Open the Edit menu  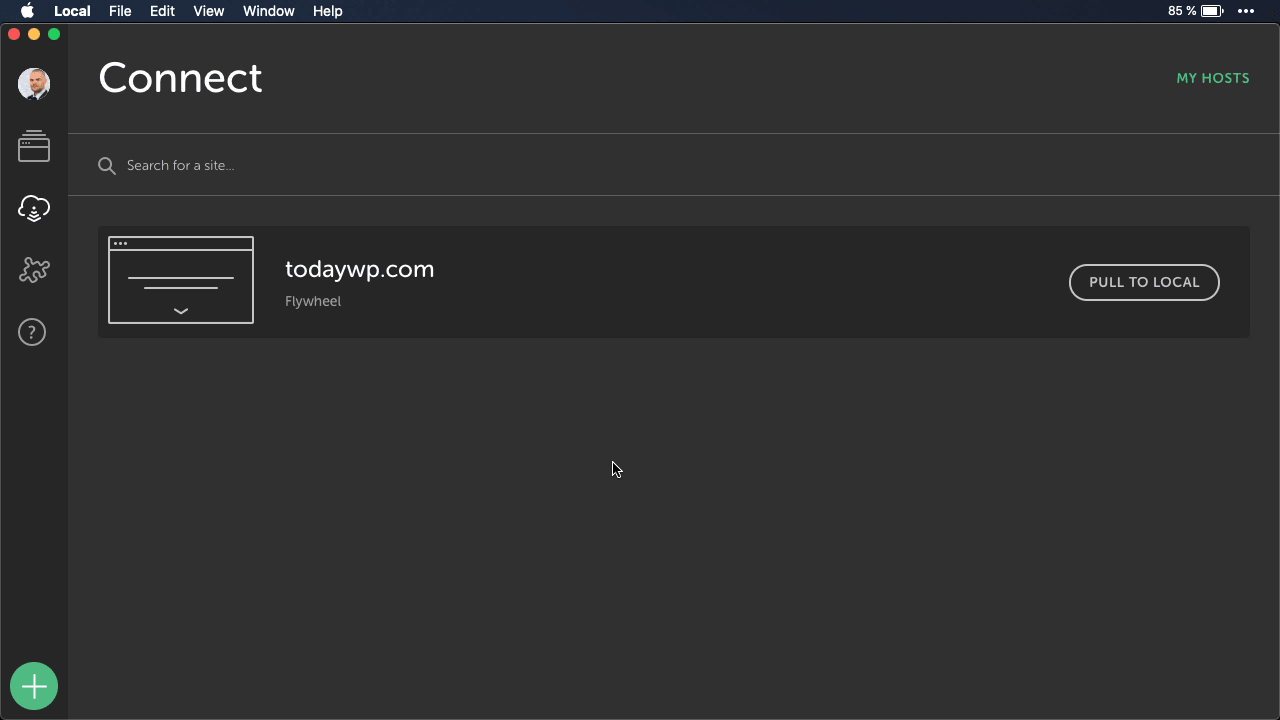pyautogui.click(x=162, y=11)
